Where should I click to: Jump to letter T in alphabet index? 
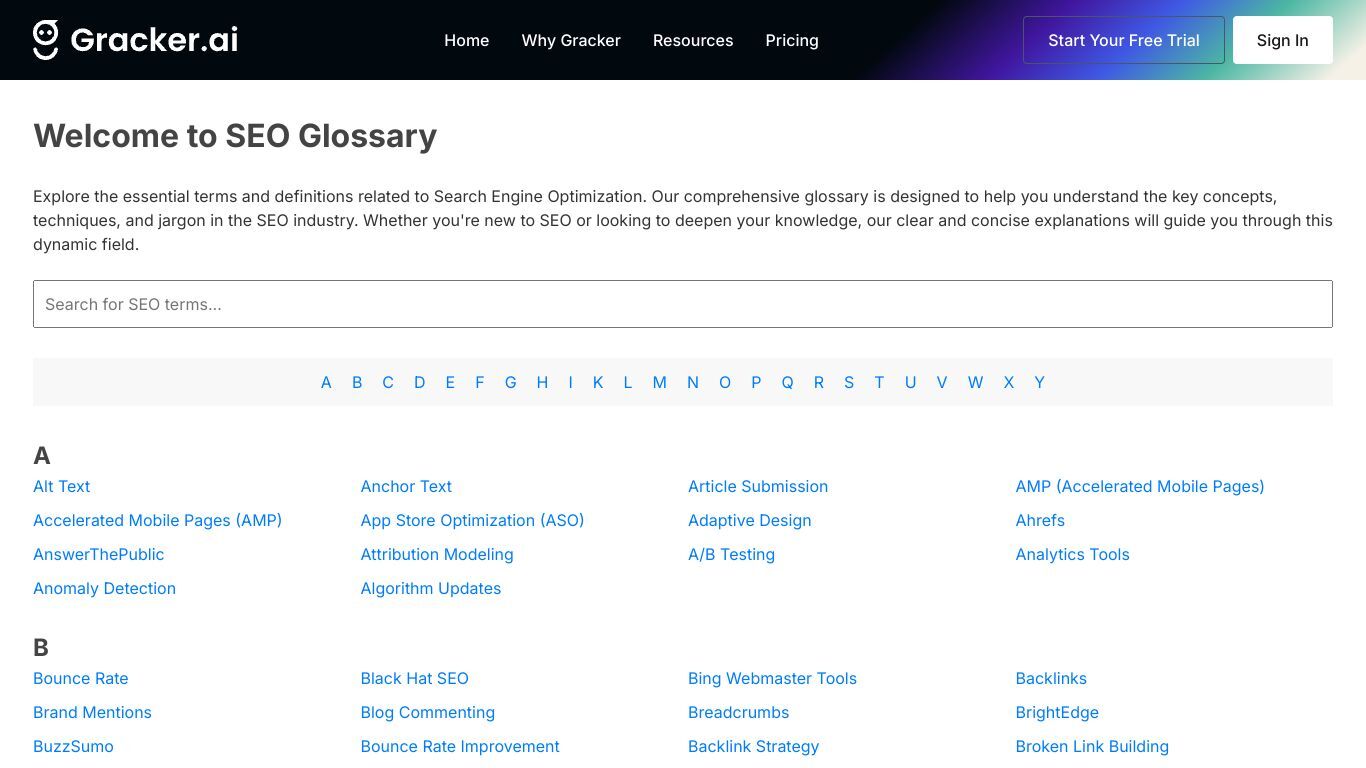879,382
